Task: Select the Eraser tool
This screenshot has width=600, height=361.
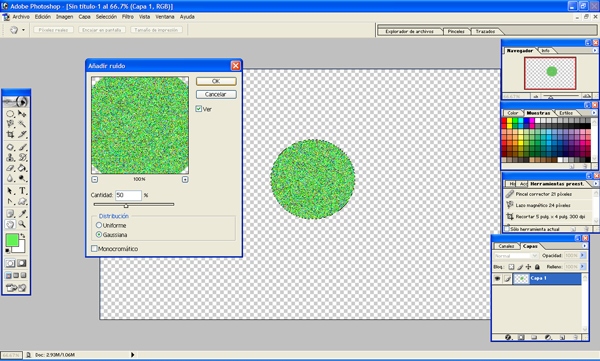Action: point(10,168)
